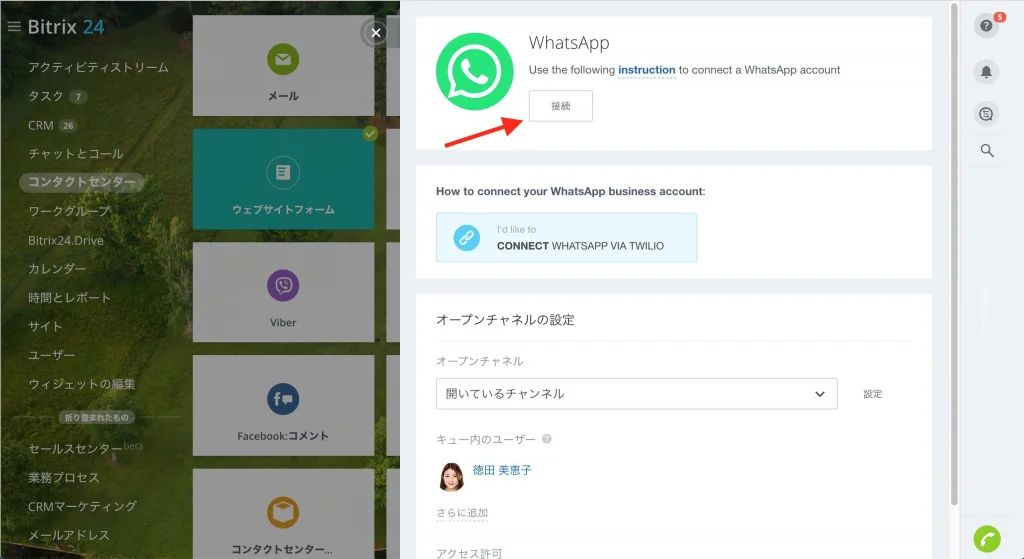
Task: Toggle the 折り畳まれたもの section
Action: coord(97,417)
